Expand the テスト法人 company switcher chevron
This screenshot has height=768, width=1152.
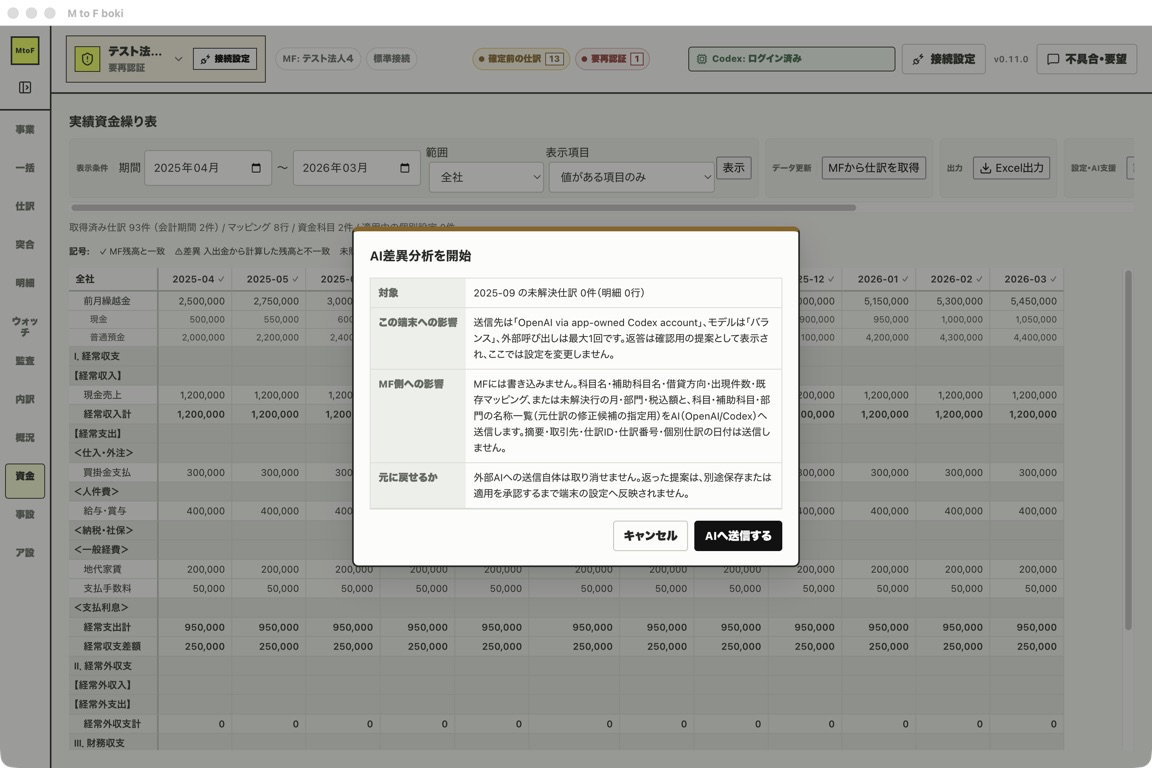[178, 59]
